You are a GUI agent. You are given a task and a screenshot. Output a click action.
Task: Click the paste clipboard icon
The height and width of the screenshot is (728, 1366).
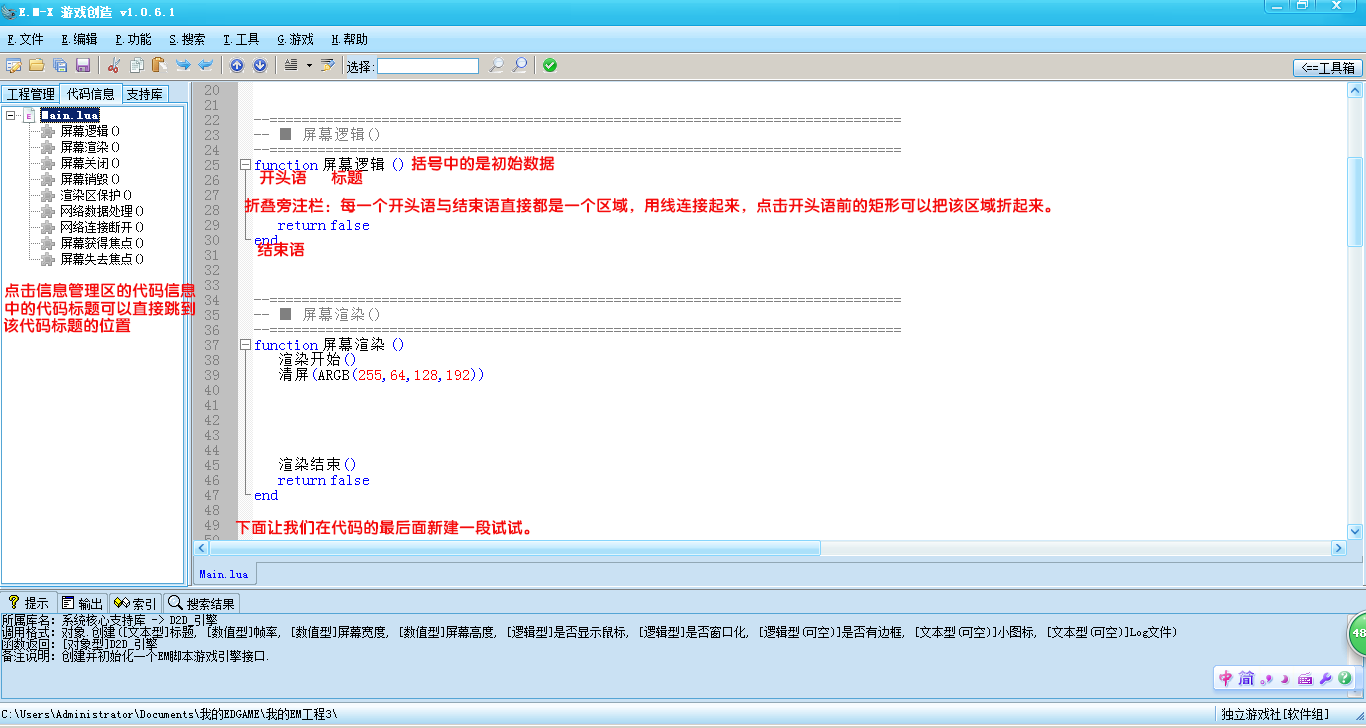click(x=159, y=65)
